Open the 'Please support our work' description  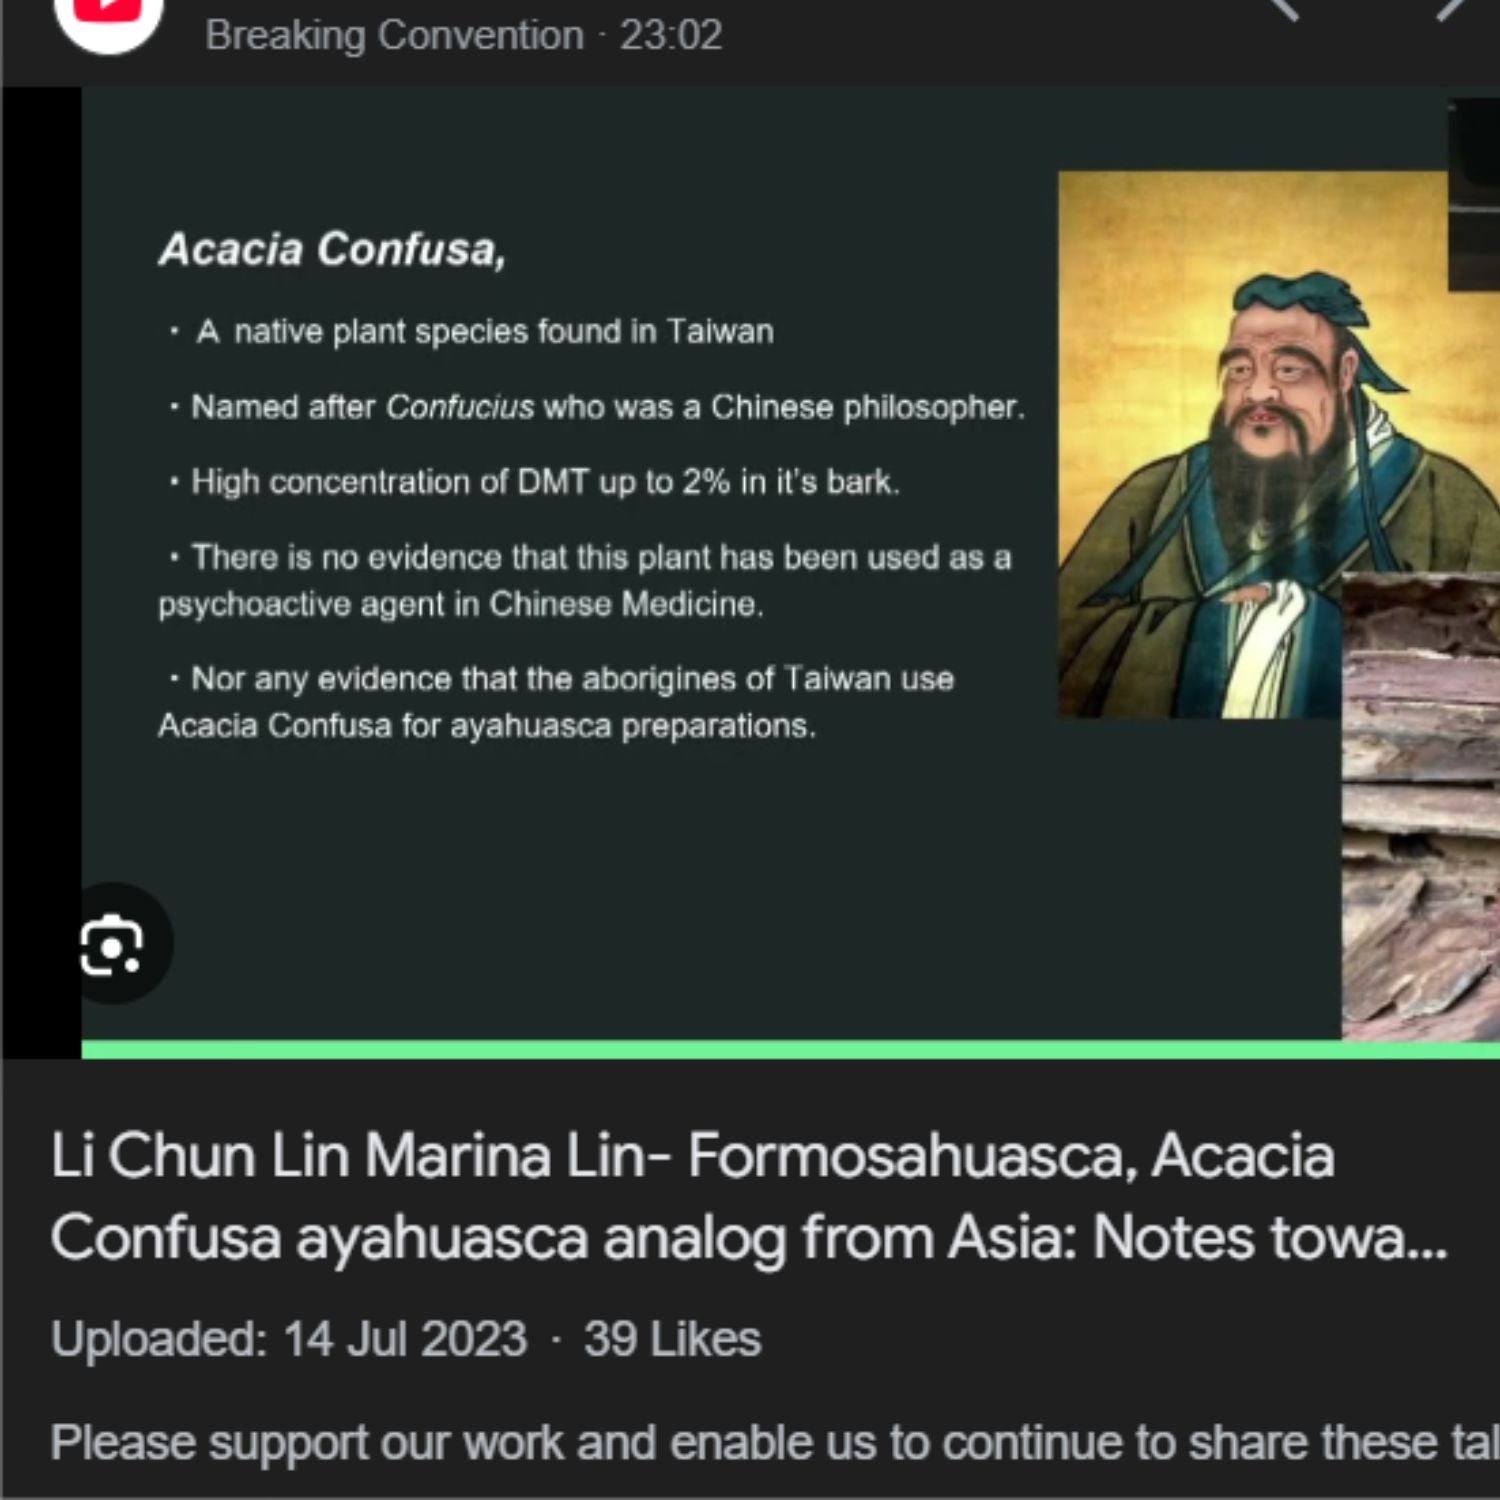775,1443
